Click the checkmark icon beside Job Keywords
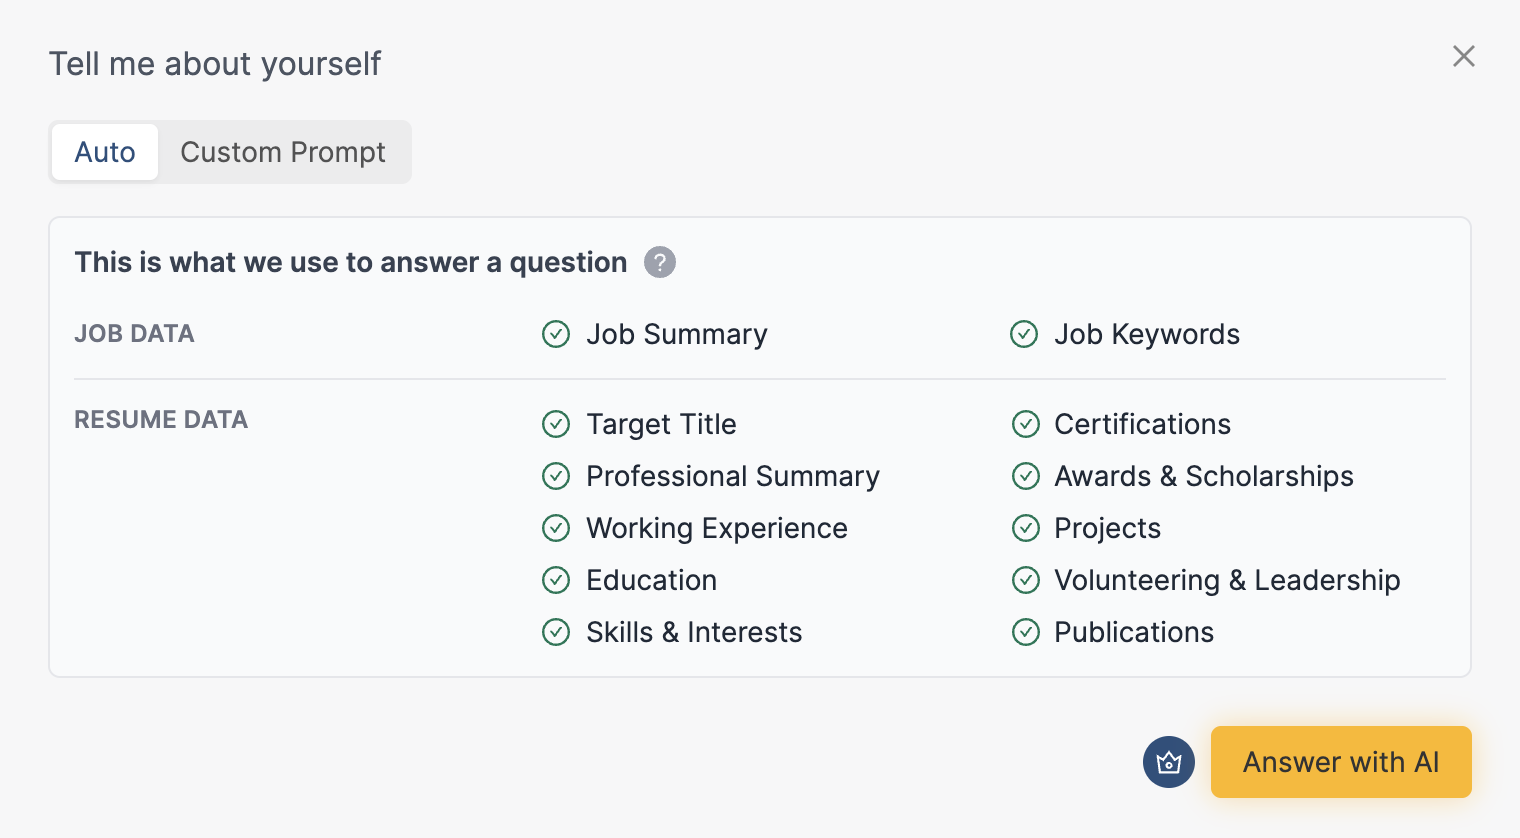The width and height of the screenshot is (1520, 838). click(1024, 334)
